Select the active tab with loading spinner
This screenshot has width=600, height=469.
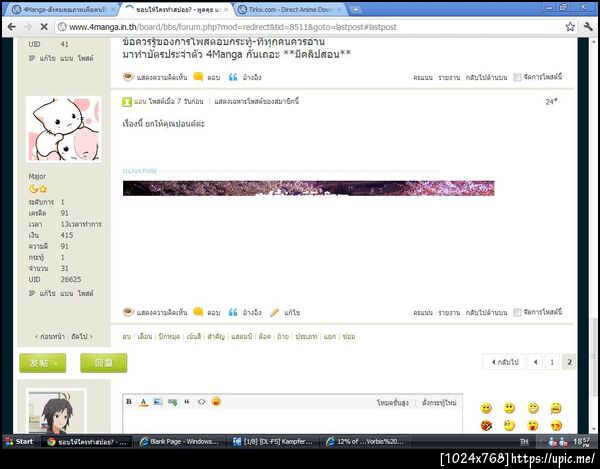click(x=177, y=10)
